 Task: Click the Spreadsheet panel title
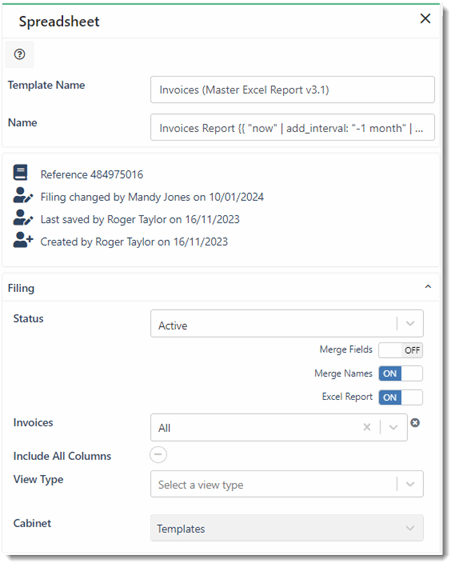[x=59, y=22]
